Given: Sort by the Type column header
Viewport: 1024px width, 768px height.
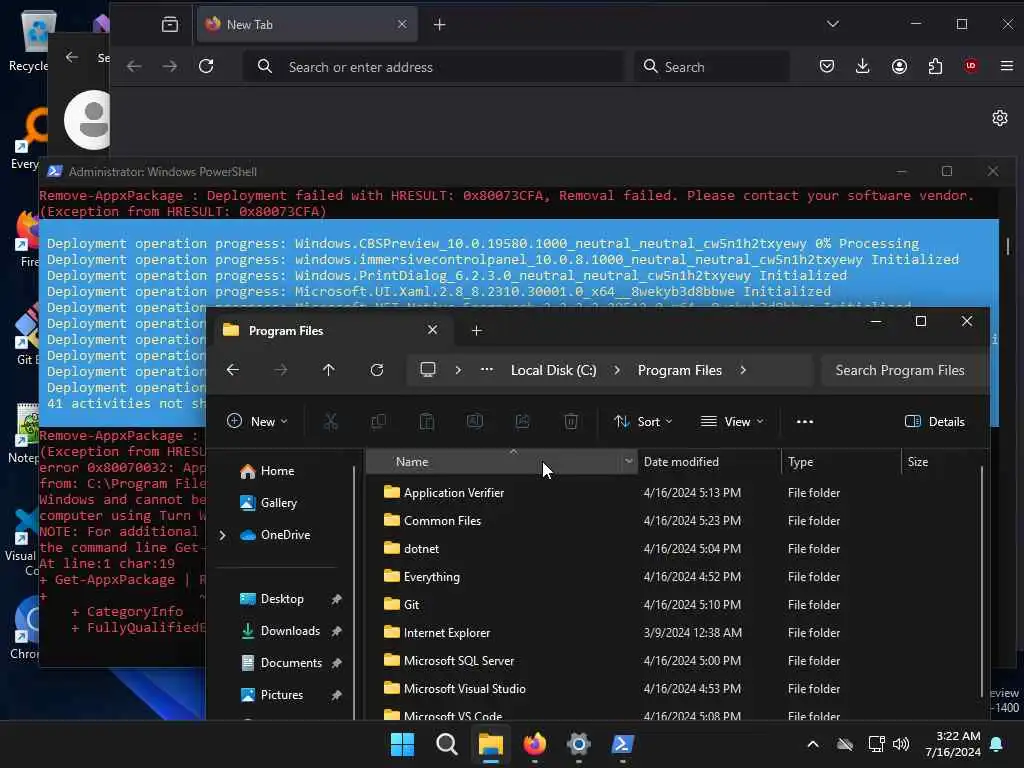Looking at the screenshot, I should pos(840,462).
